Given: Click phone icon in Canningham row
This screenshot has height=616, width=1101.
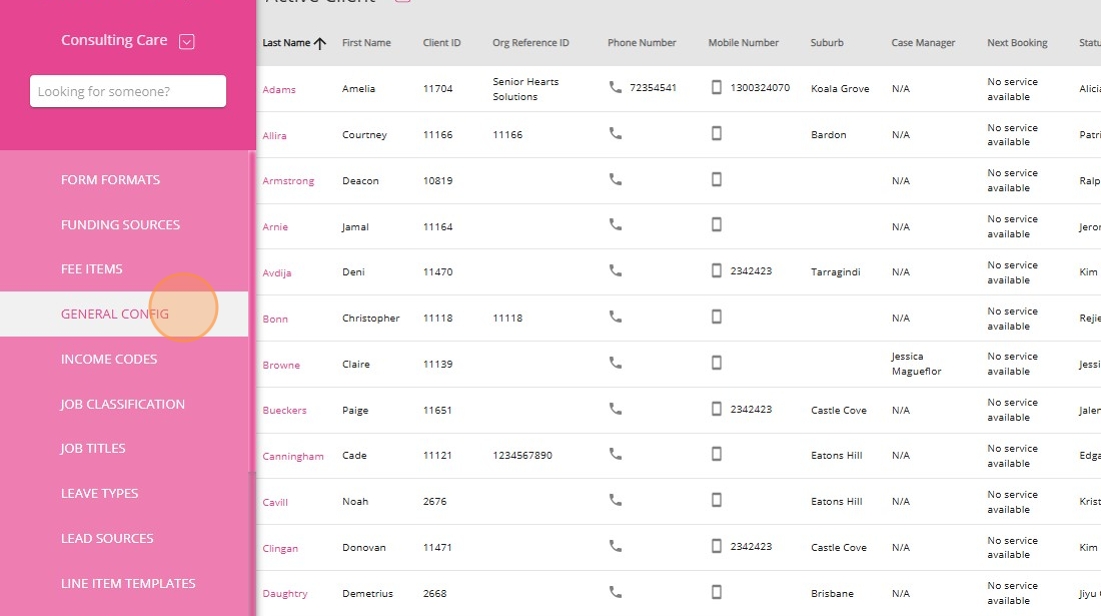Looking at the screenshot, I should (615, 454).
